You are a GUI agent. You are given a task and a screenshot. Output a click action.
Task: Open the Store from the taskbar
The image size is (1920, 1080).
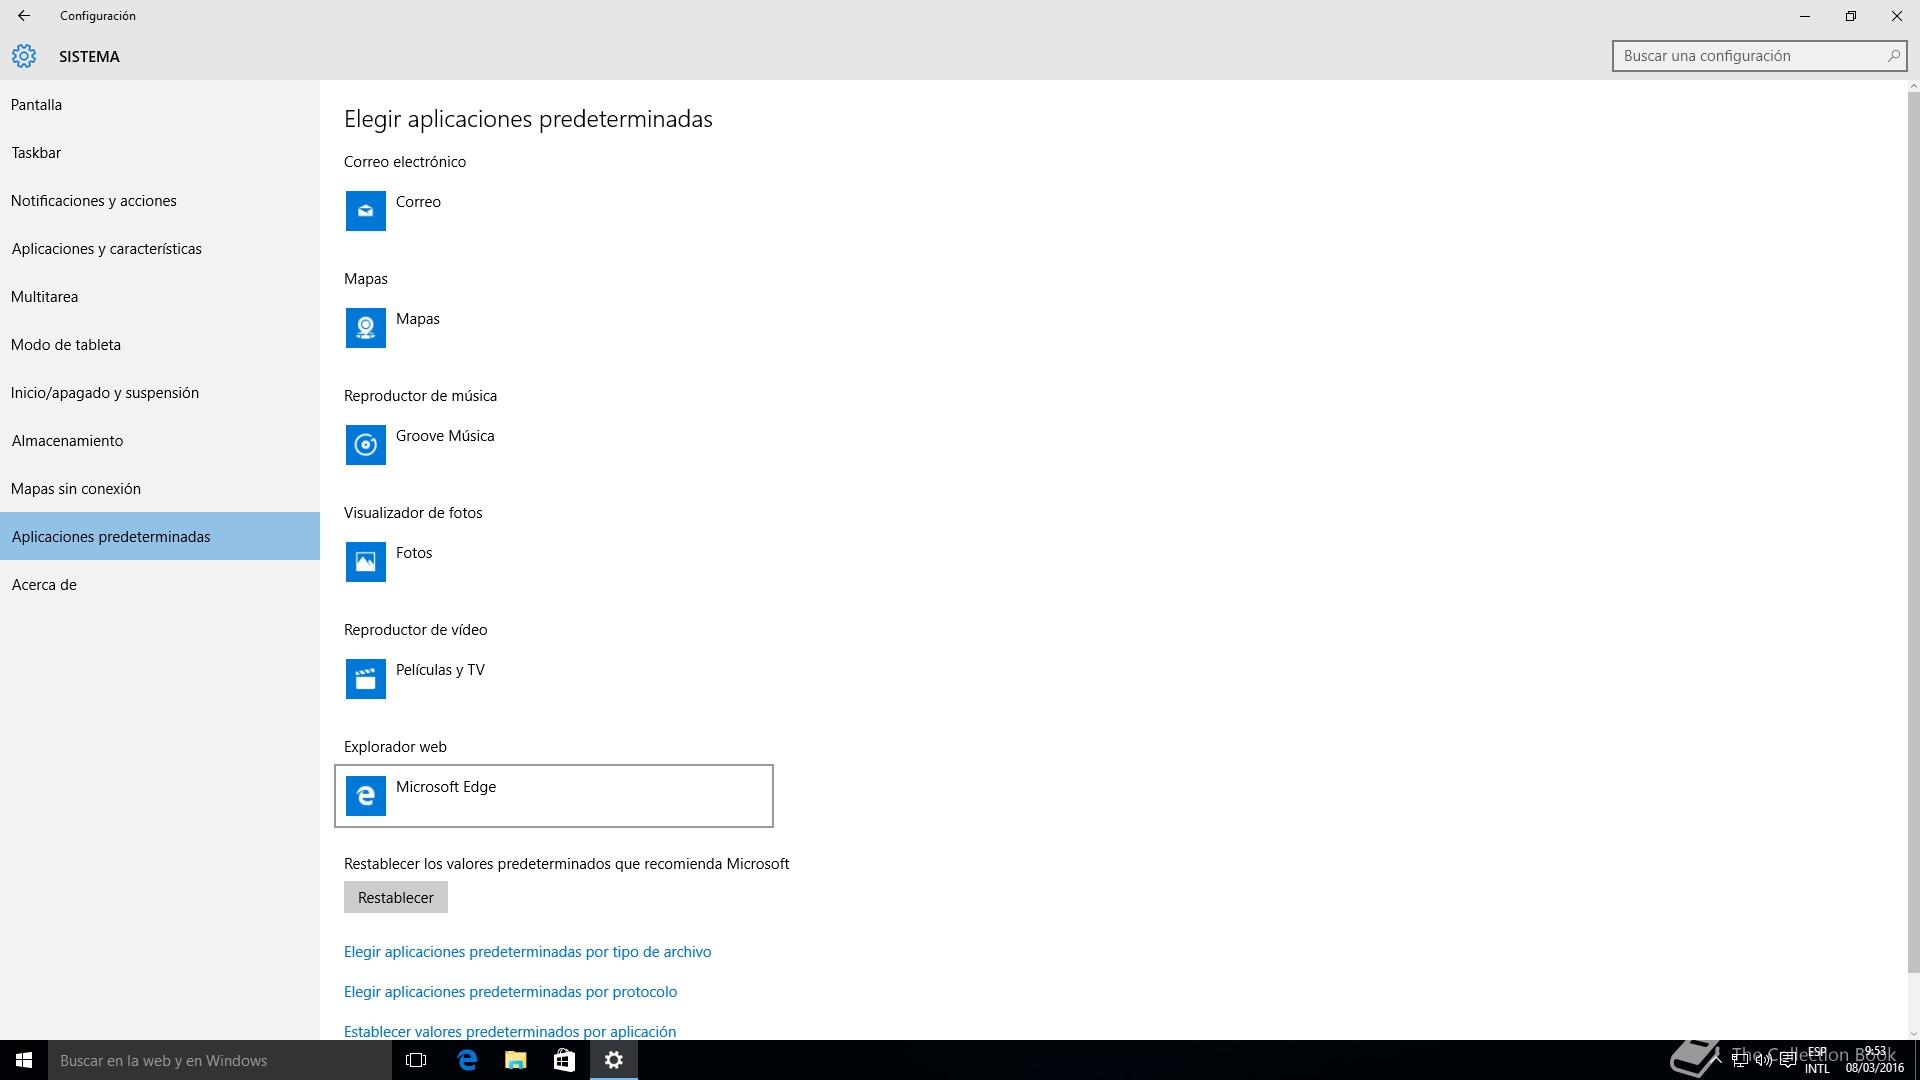coord(564,1060)
